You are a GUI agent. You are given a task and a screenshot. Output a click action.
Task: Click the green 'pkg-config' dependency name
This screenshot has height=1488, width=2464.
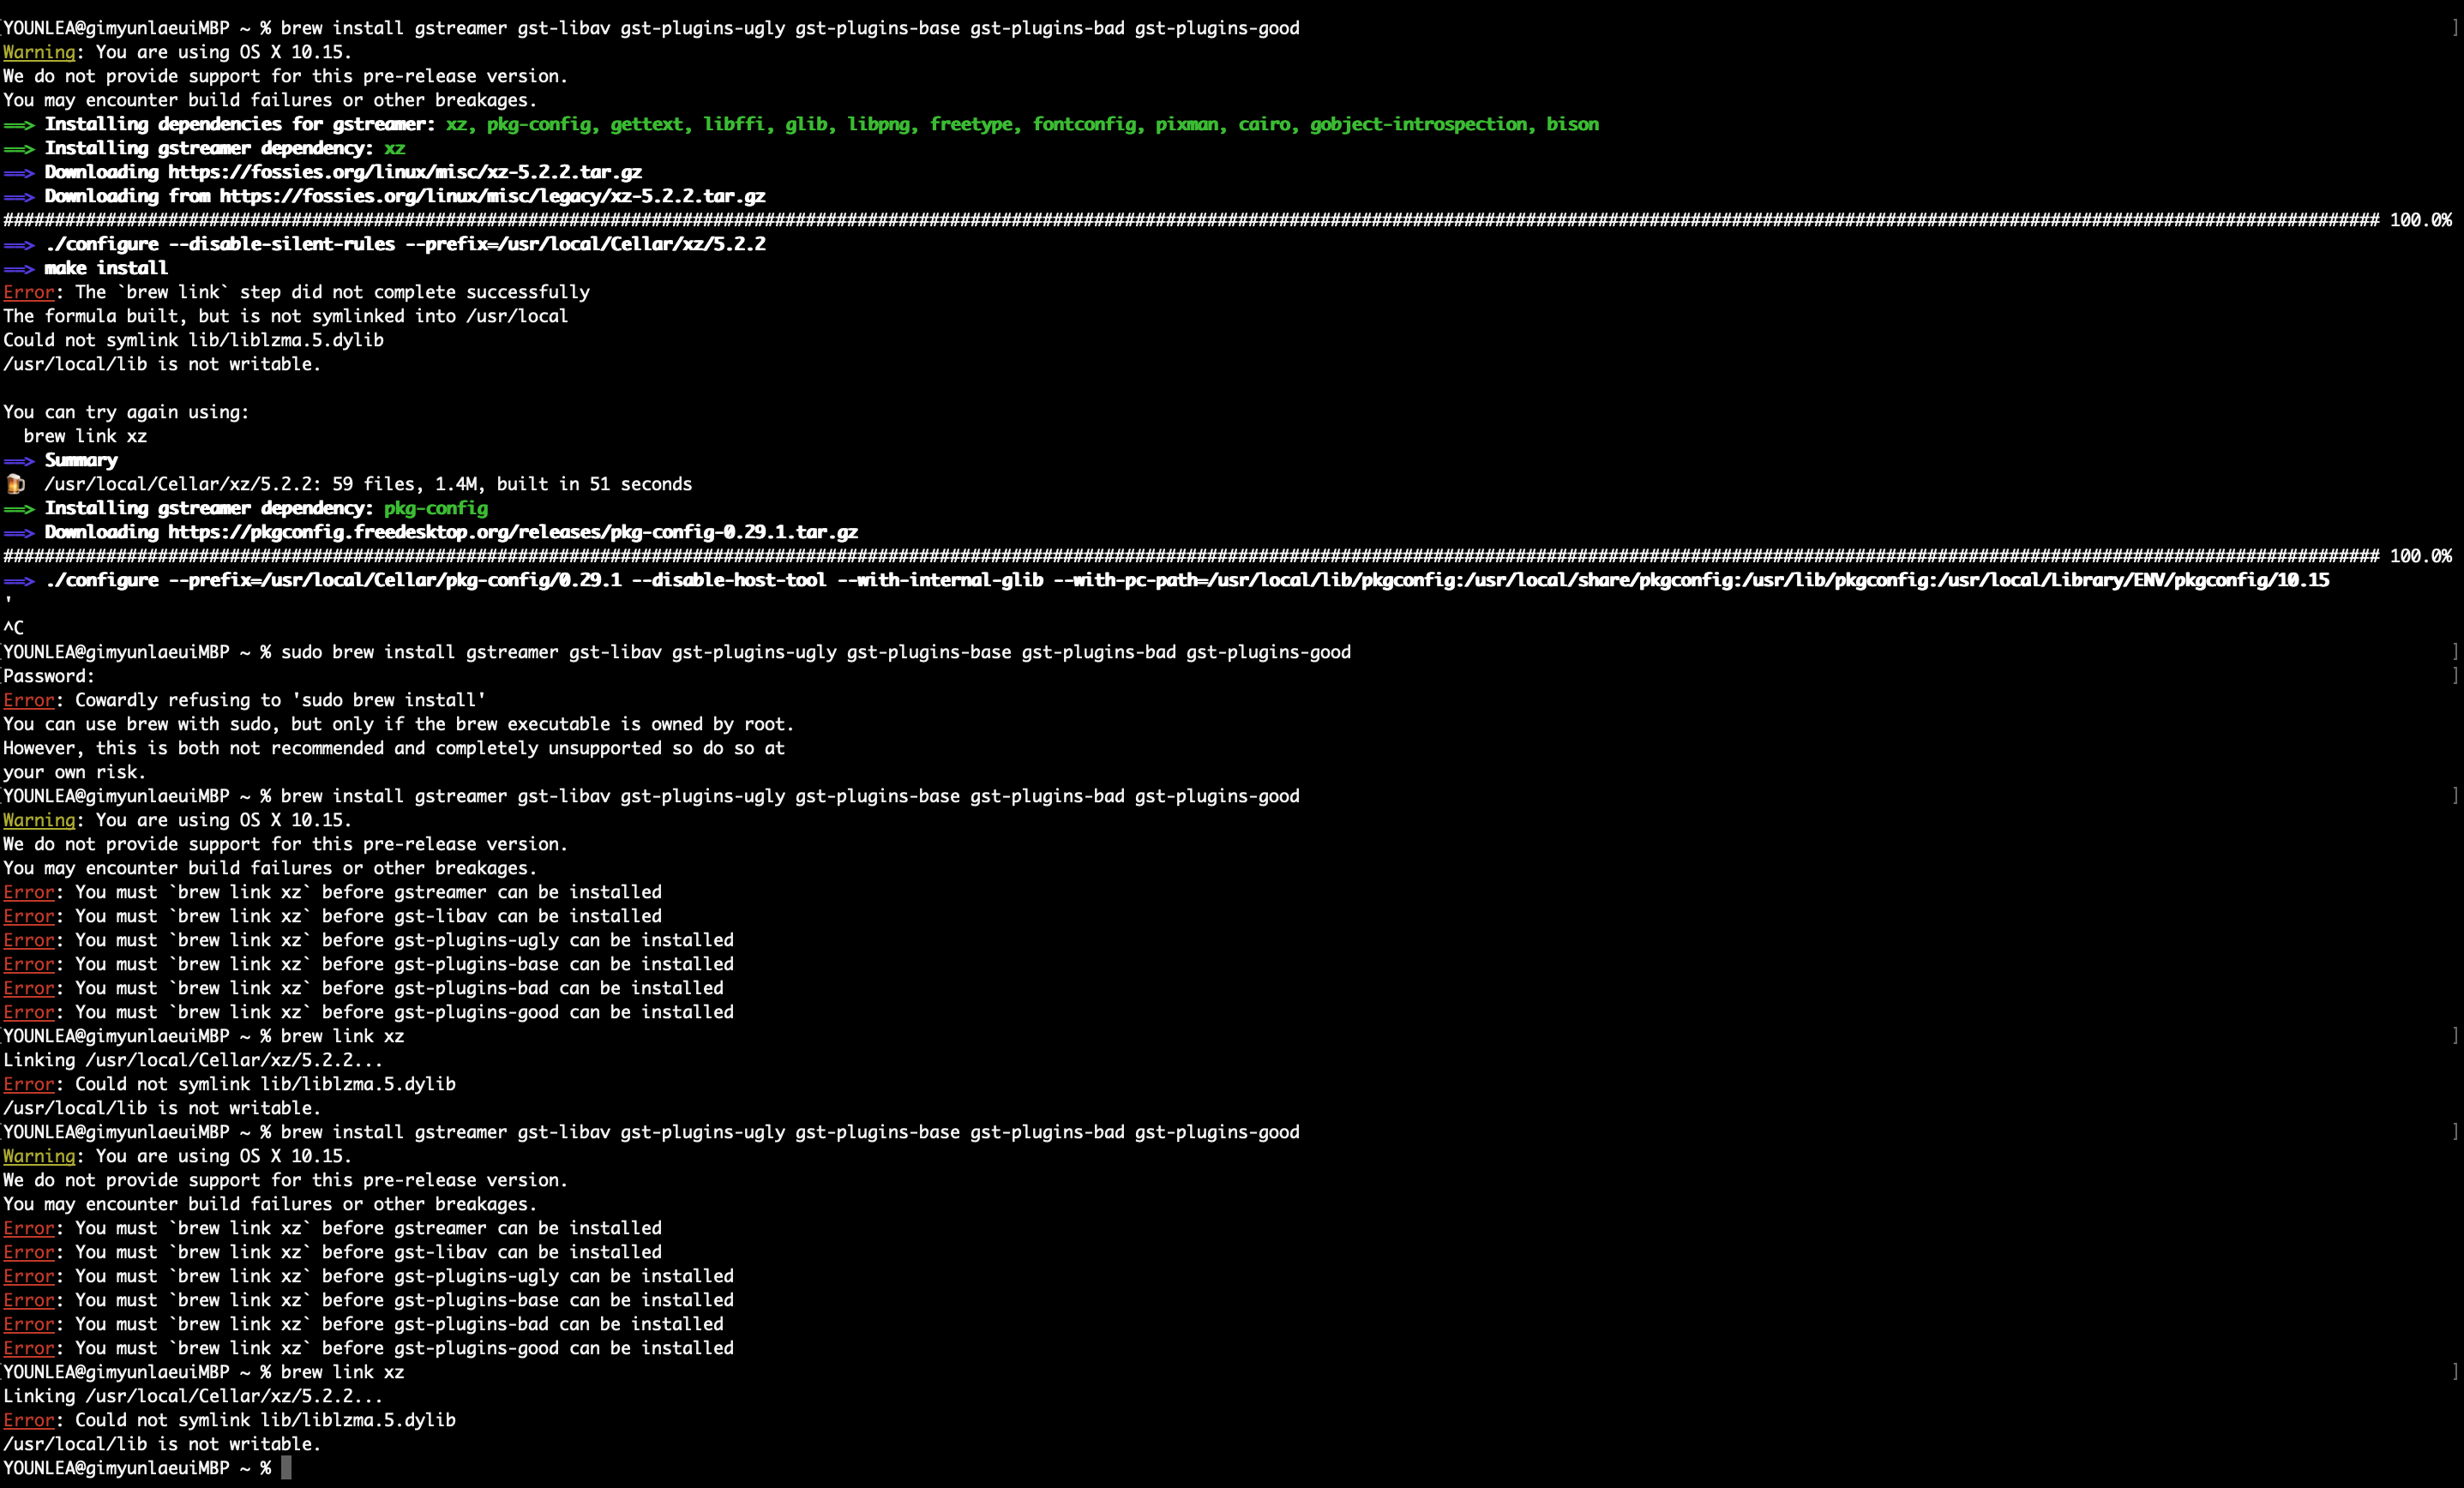pyautogui.click(x=436, y=508)
